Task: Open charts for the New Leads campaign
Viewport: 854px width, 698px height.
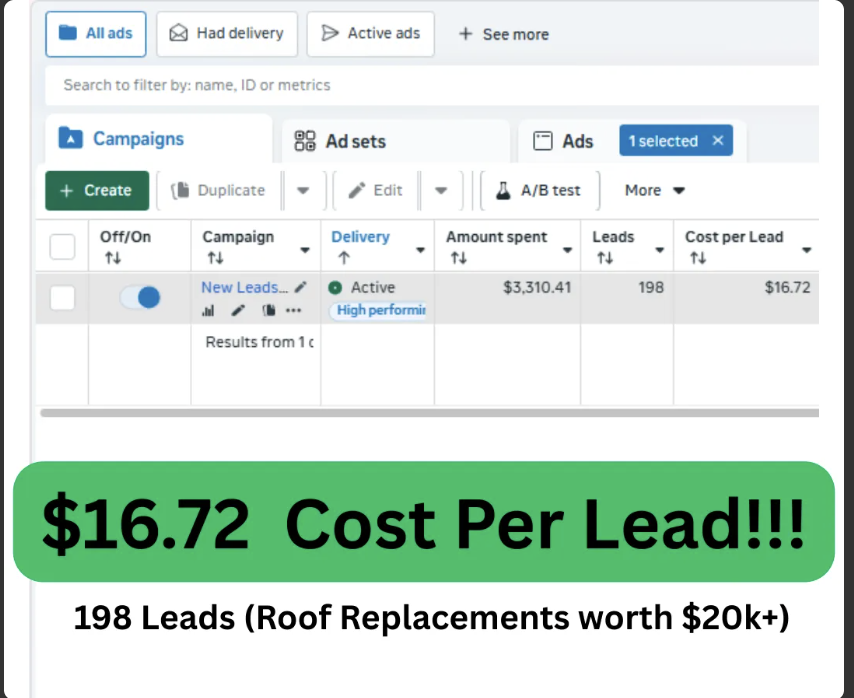Action: 208,310
